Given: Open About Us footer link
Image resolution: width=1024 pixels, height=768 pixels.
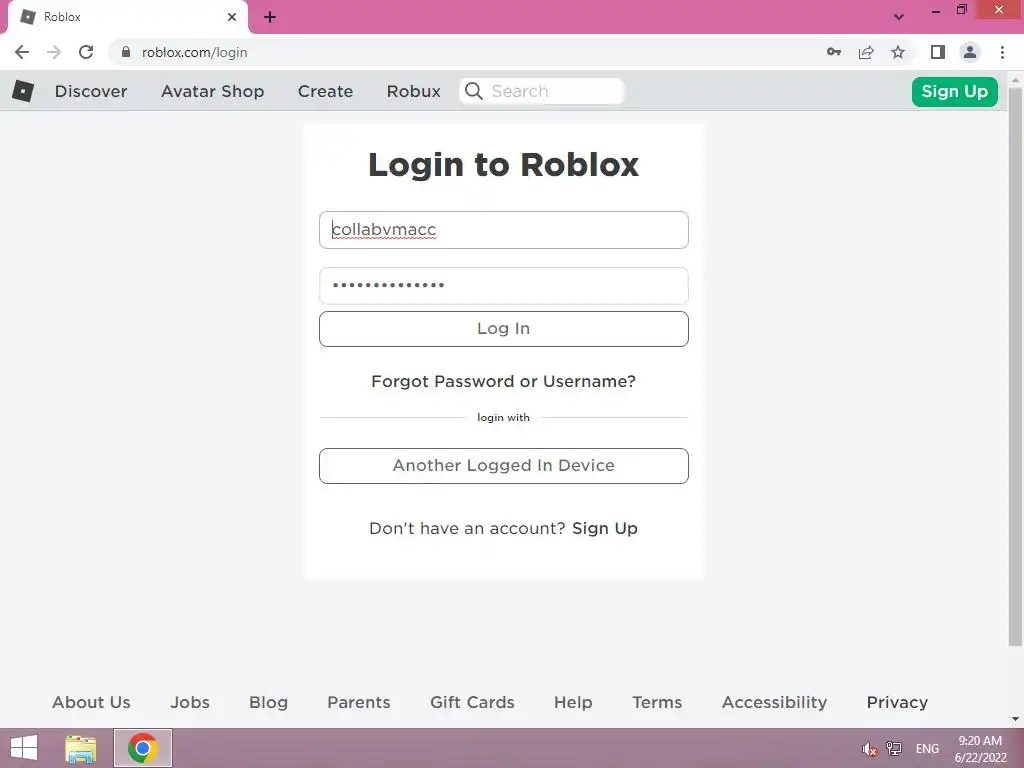Looking at the screenshot, I should [x=91, y=702].
